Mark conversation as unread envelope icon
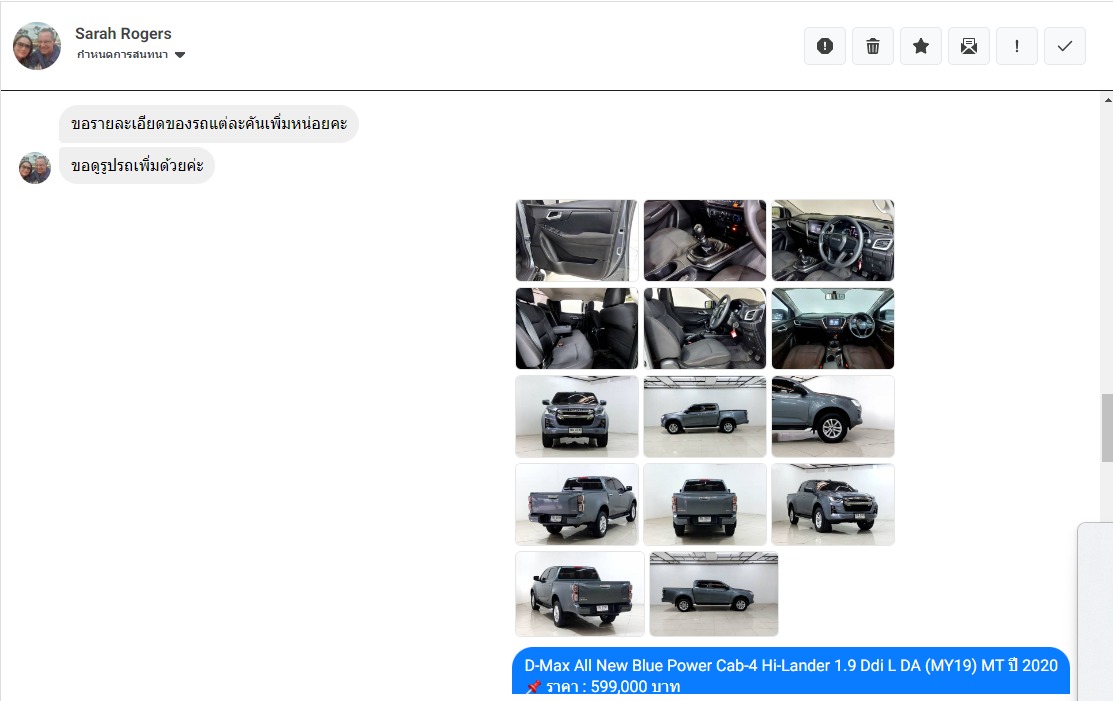This screenshot has width=1113, height=701. click(x=969, y=46)
